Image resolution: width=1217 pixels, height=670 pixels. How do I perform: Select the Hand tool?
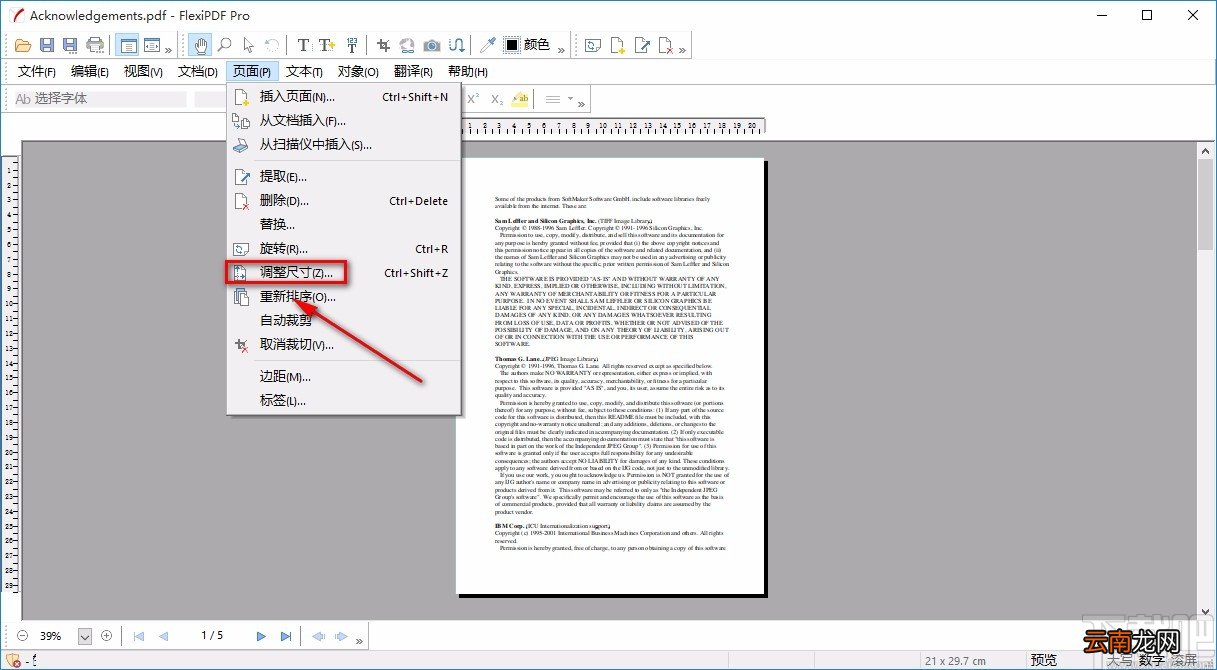tap(200, 45)
